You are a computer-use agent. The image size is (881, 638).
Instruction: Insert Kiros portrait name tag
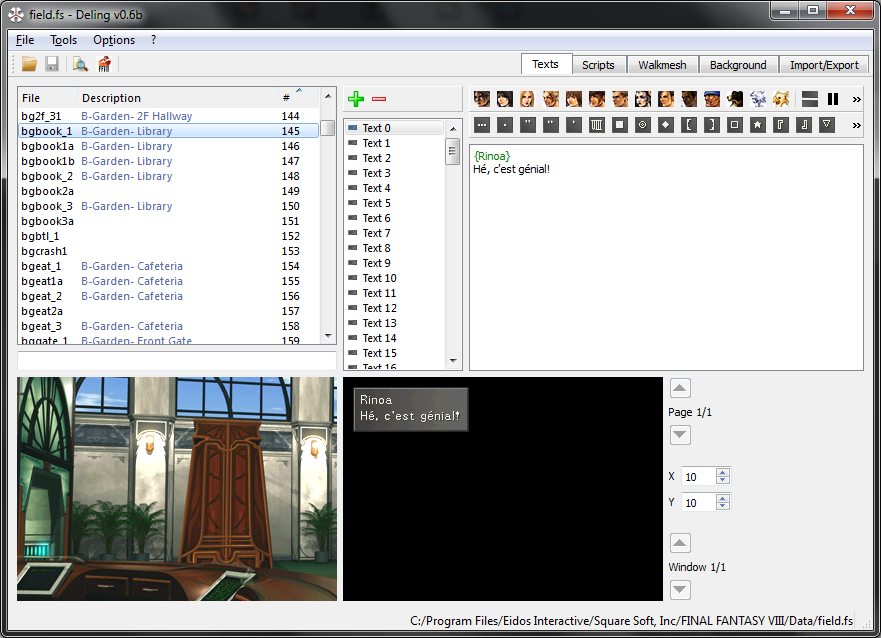pyautogui.click(x=689, y=99)
